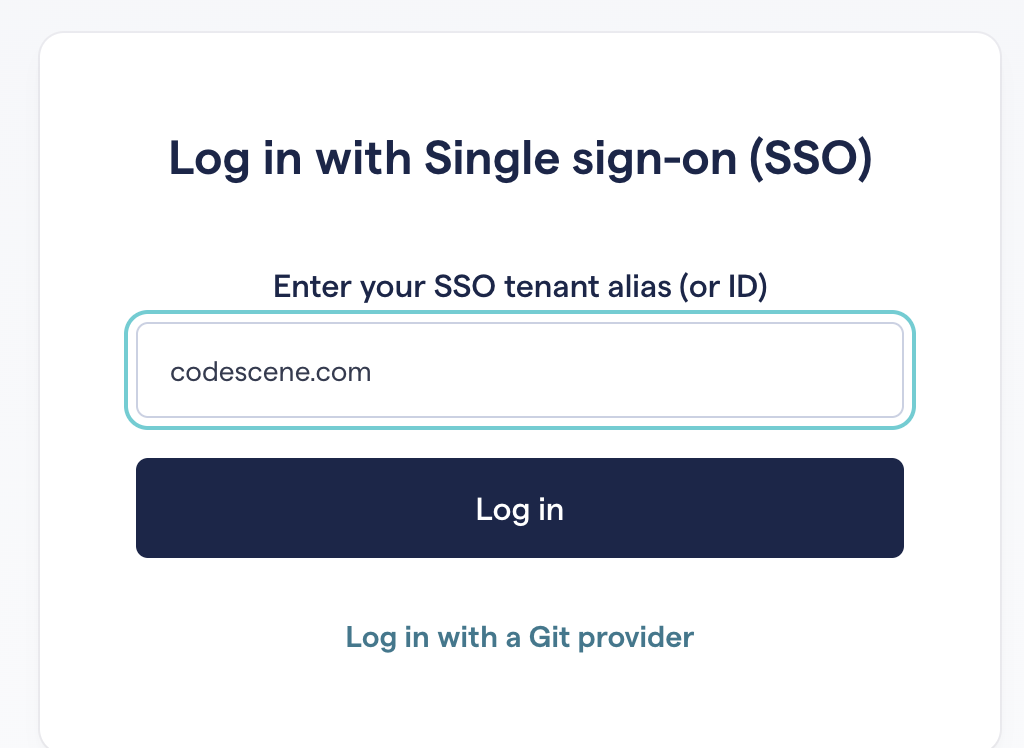Click the 'Enter your SSO tenant alias (or ID)' label
The width and height of the screenshot is (1024, 748).
coord(519,286)
